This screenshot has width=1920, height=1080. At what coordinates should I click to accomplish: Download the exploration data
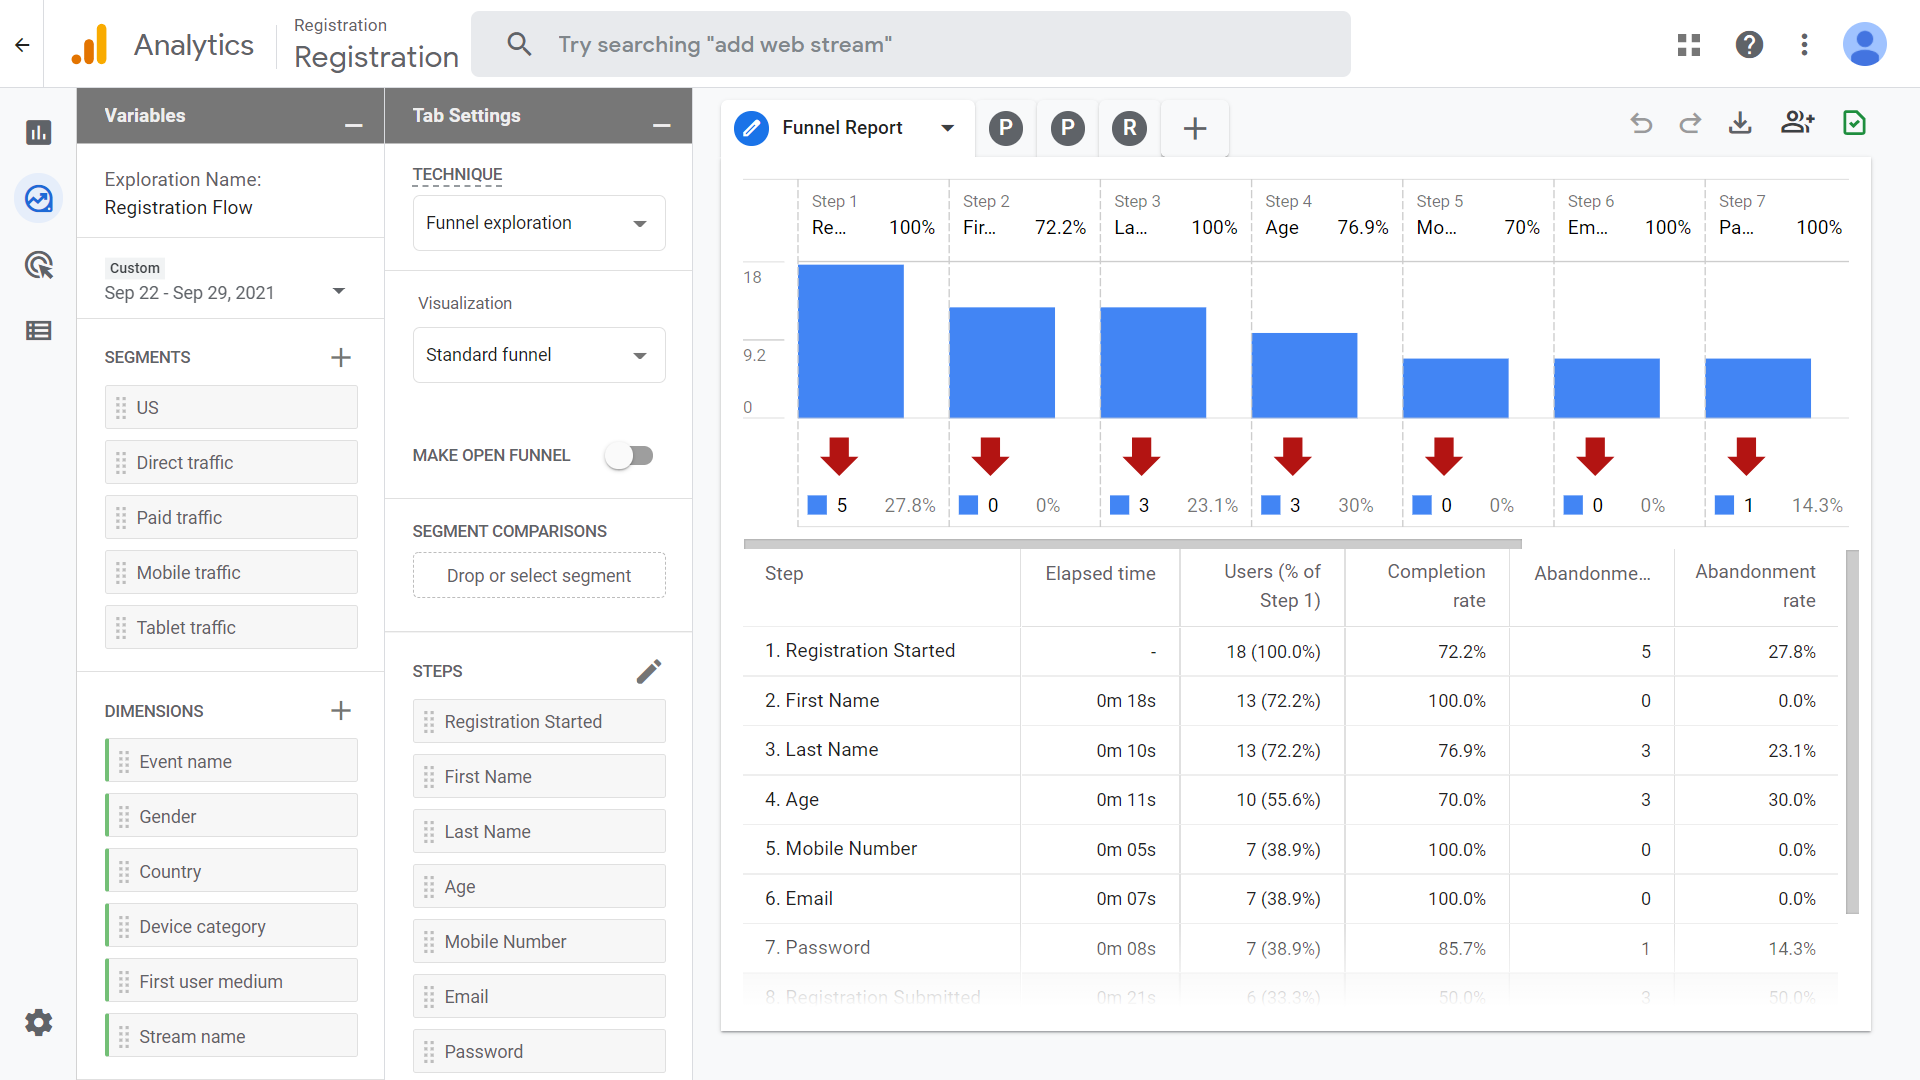click(1740, 123)
